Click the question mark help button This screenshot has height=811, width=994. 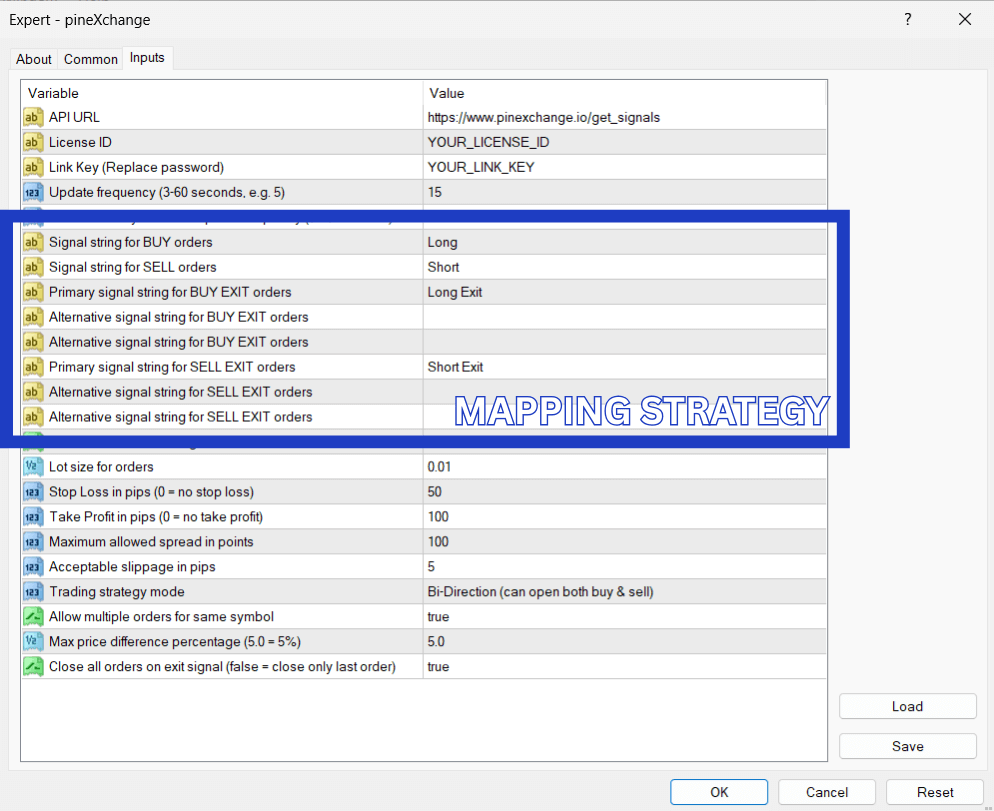coord(908,20)
